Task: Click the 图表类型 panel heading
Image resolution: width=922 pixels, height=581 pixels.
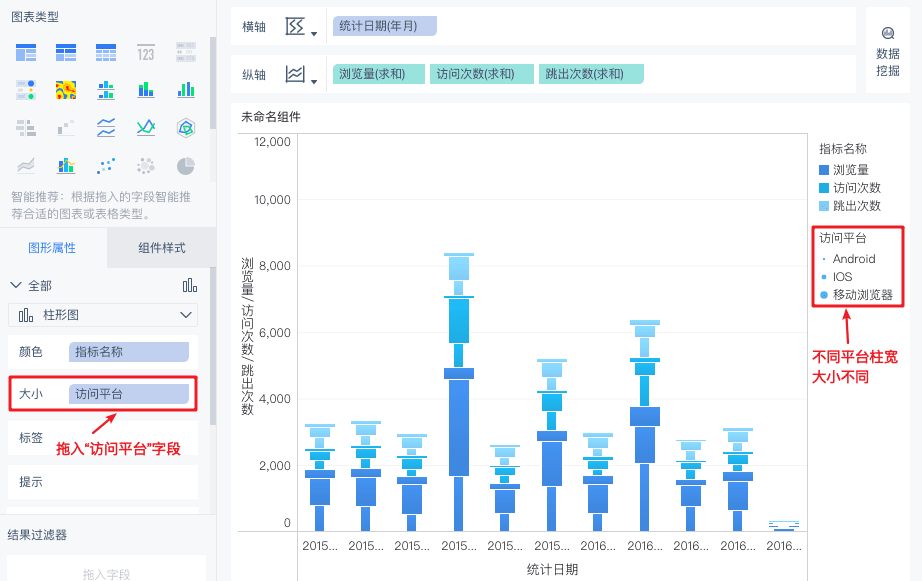Action: [x=35, y=17]
